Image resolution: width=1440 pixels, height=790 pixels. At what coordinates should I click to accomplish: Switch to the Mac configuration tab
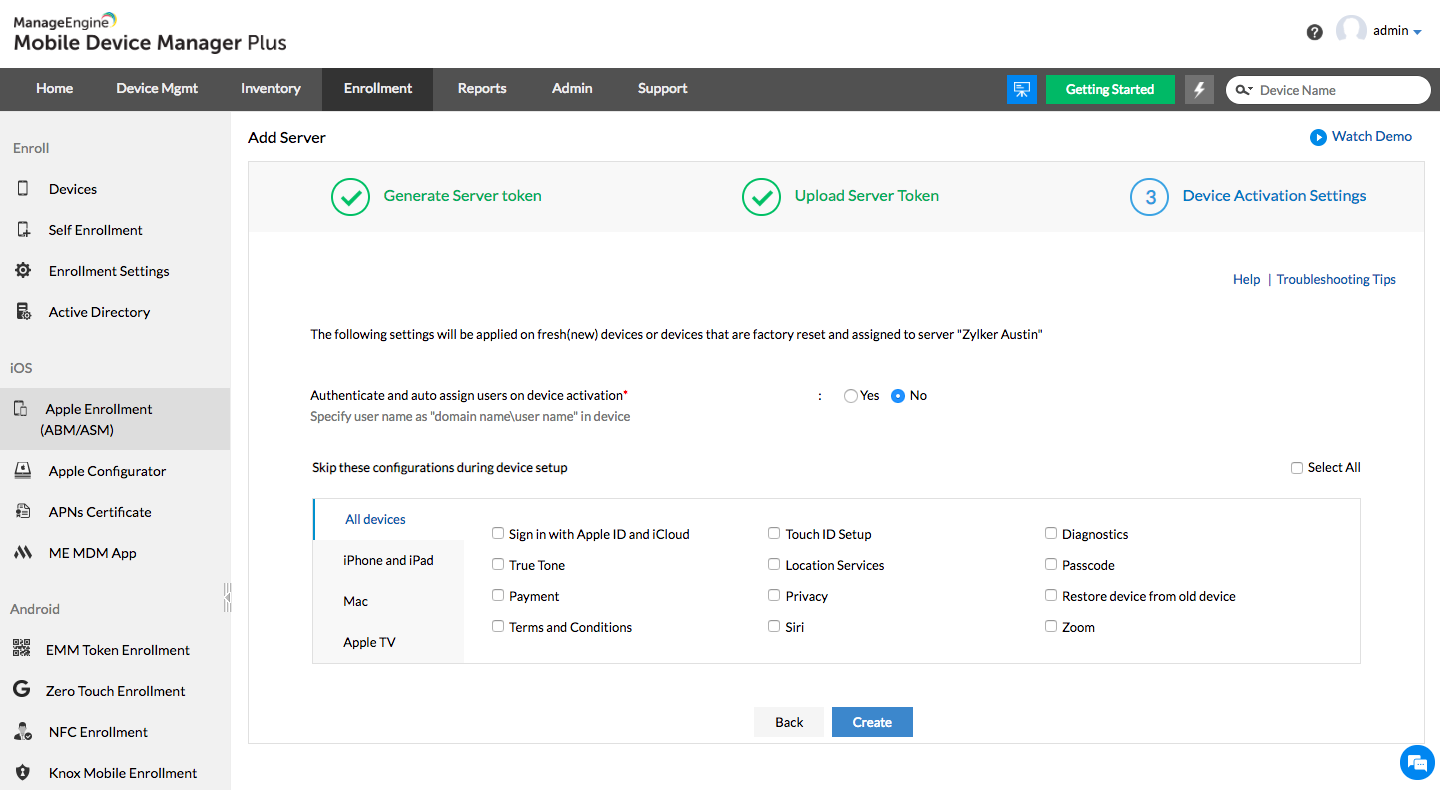tap(355, 601)
